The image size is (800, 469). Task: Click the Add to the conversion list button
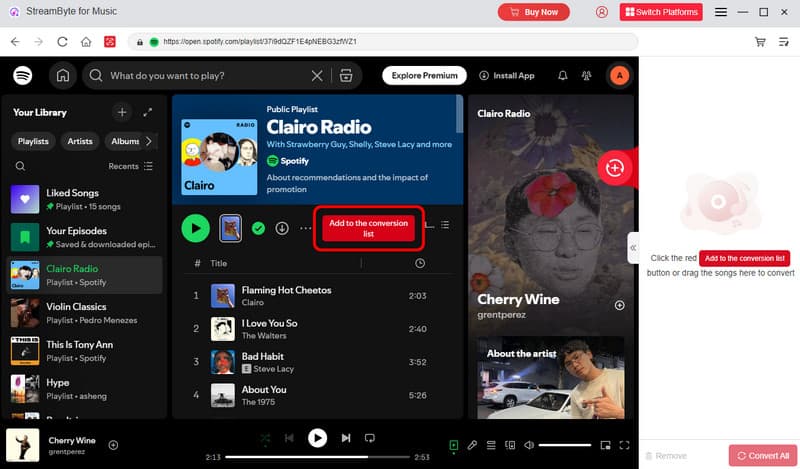click(370, 228)
